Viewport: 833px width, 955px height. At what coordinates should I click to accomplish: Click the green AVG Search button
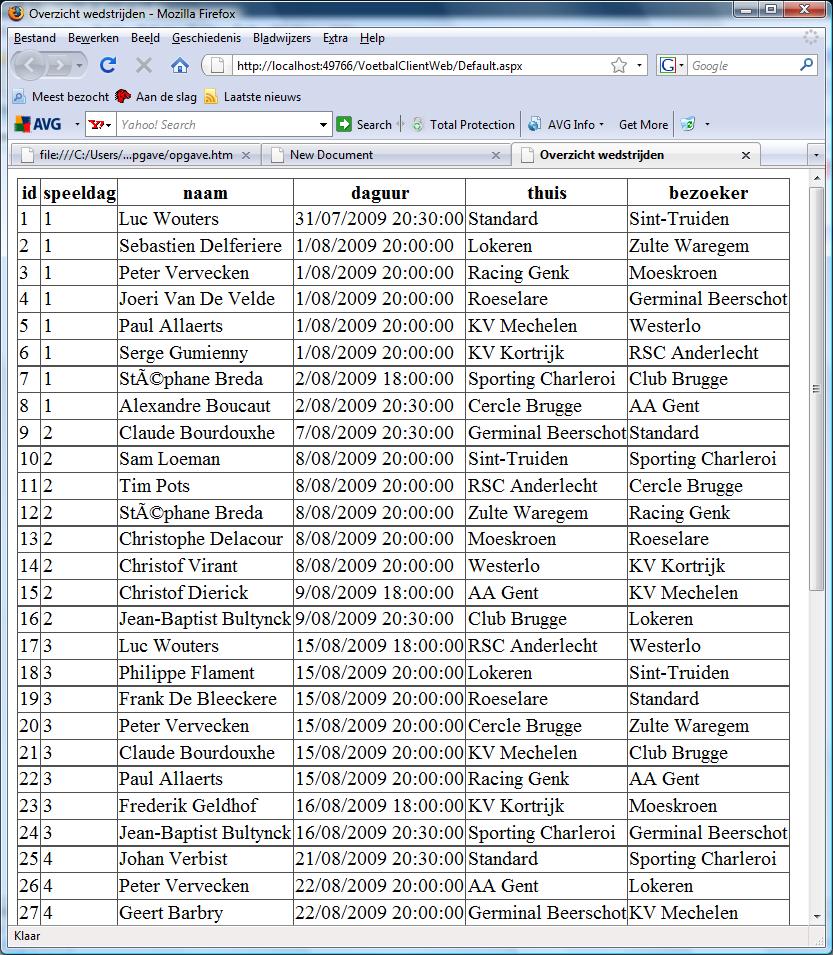click(x=364, y=125)
